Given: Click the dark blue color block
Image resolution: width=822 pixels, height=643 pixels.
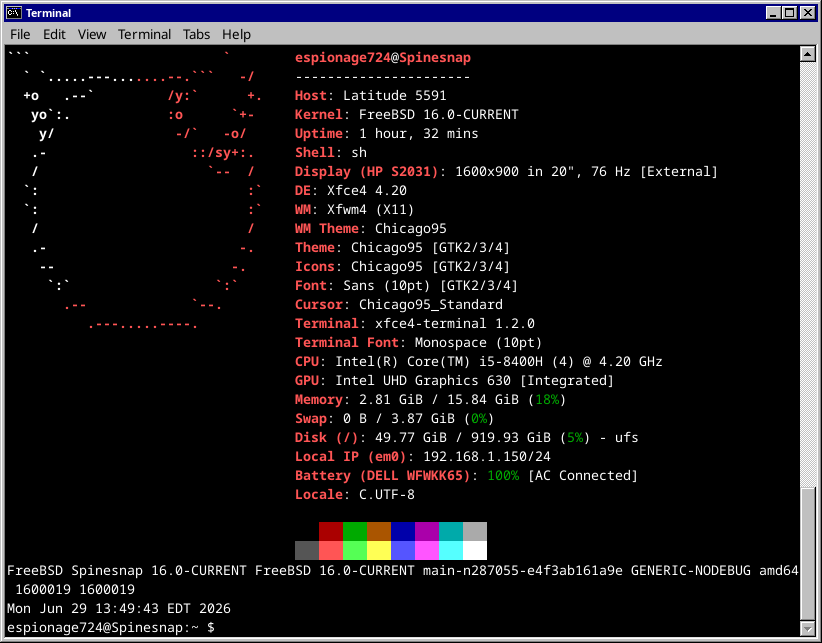Looking at the screenshot, I should click(403, 531).
